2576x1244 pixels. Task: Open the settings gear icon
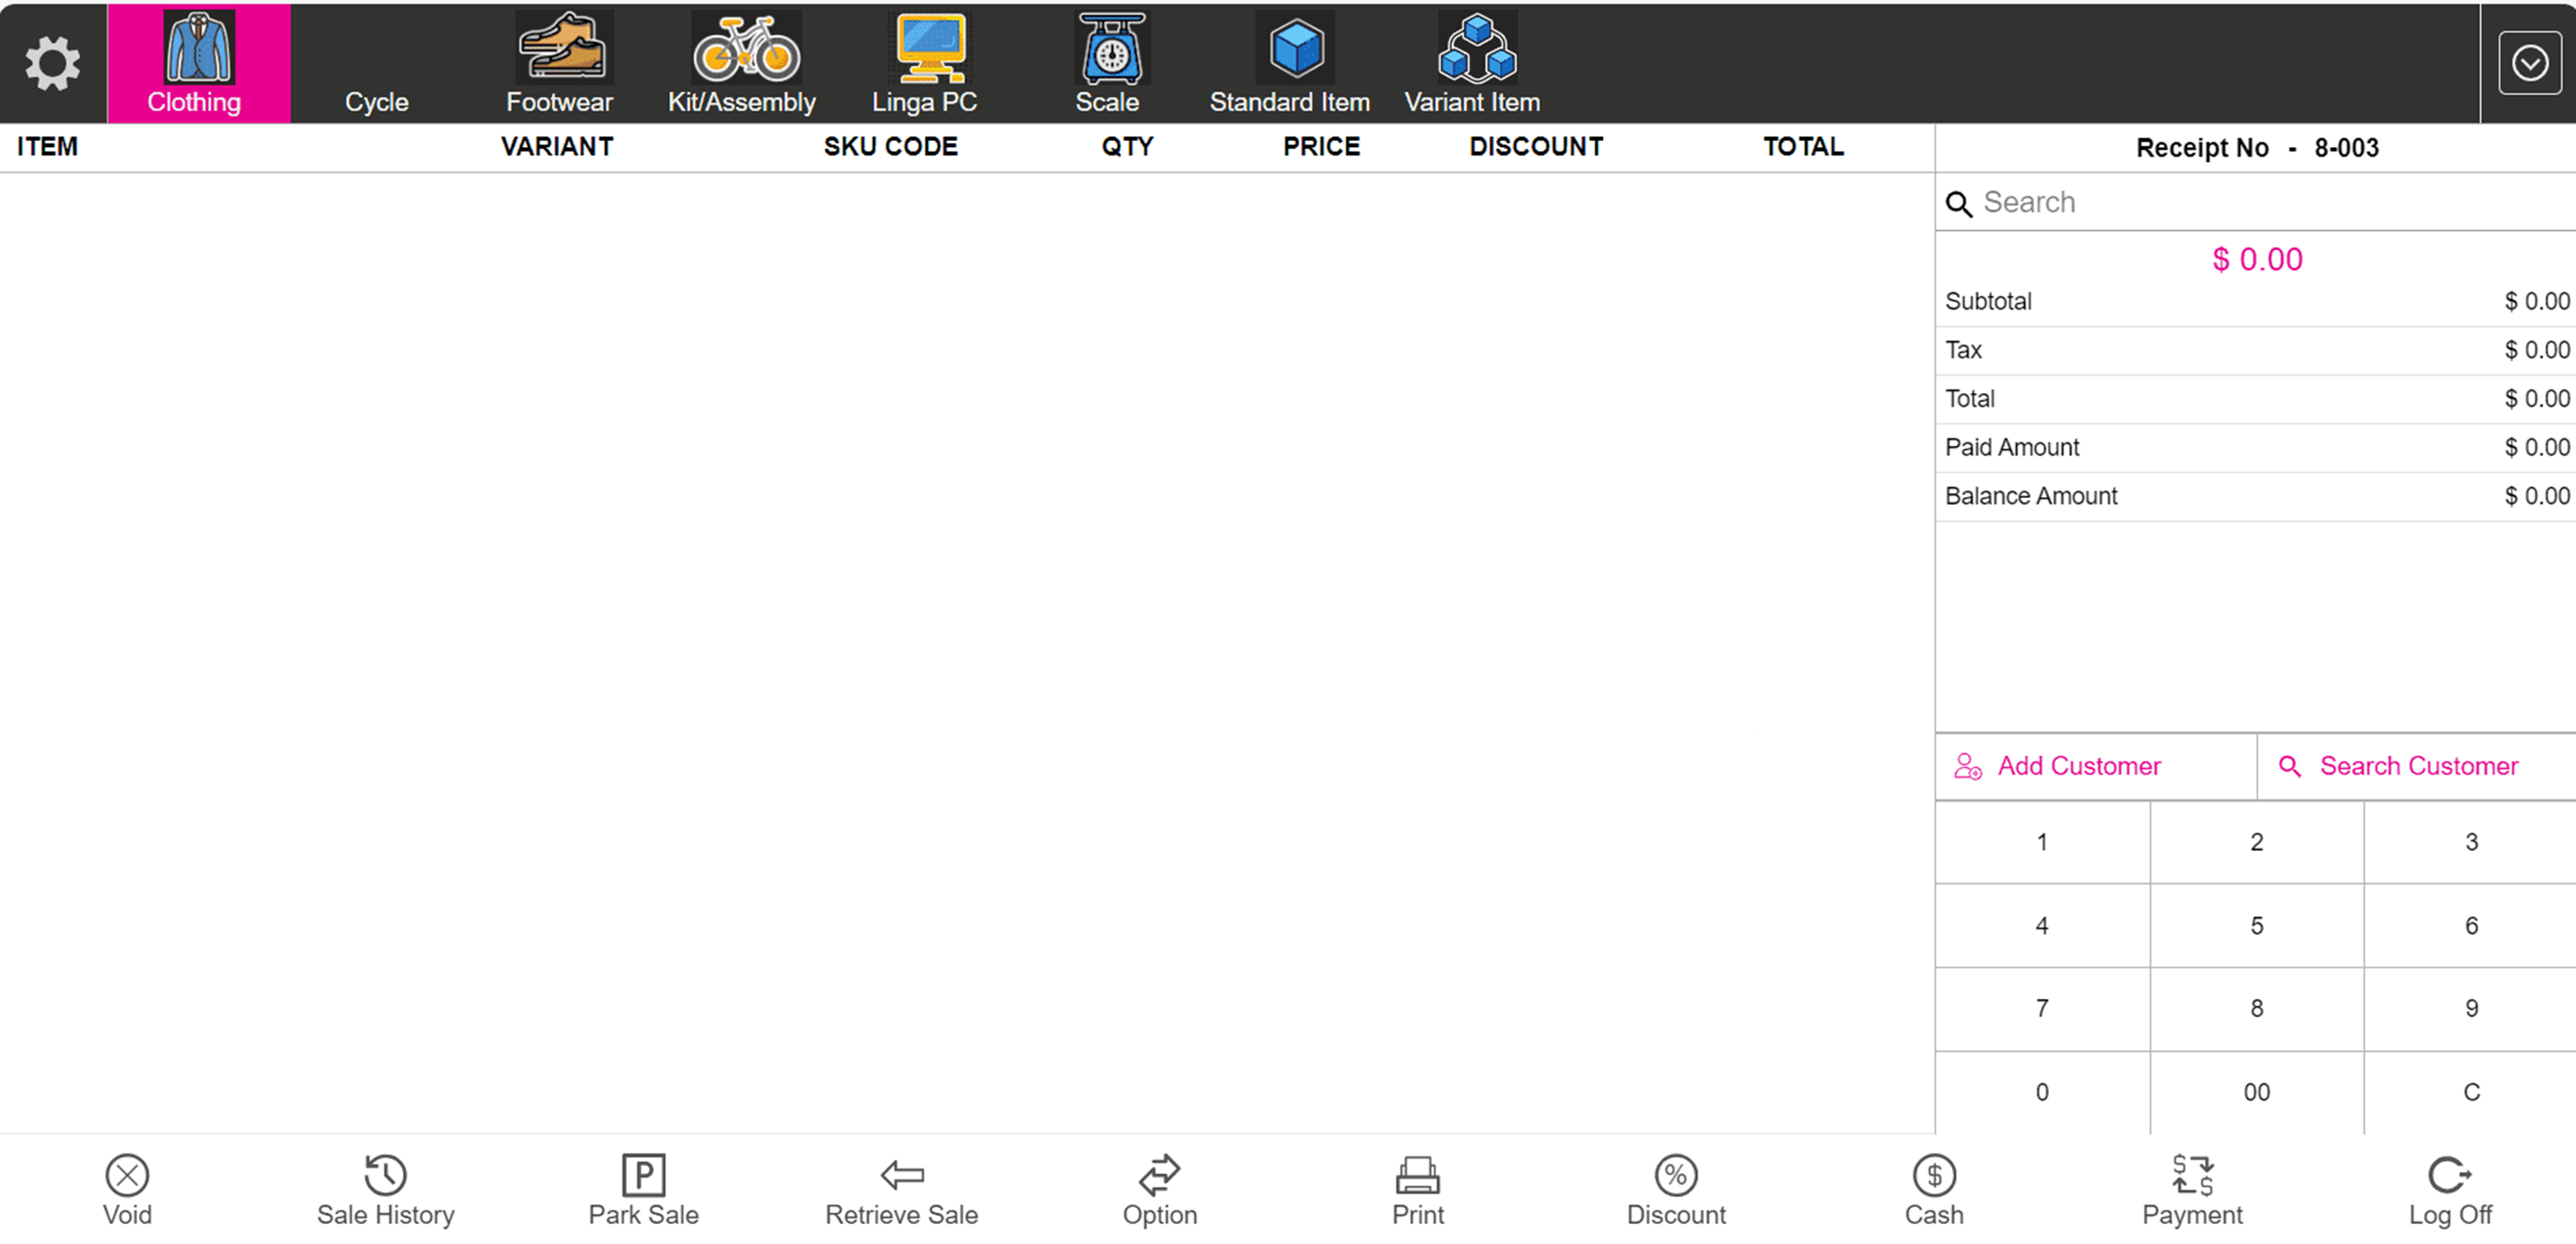(x=52, y=64)
